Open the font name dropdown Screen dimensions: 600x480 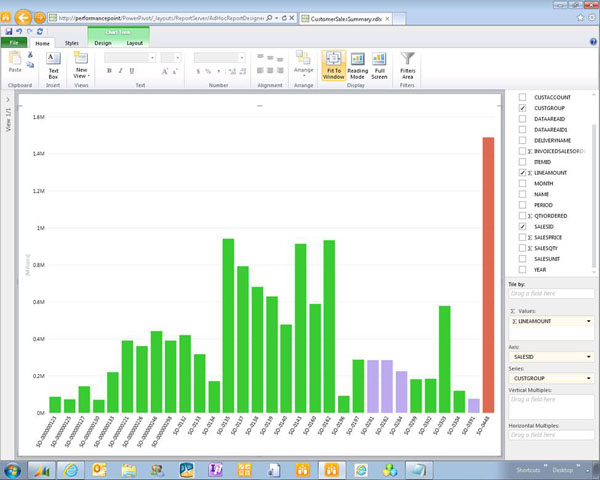pyautogui.click(x=152, y=58)
